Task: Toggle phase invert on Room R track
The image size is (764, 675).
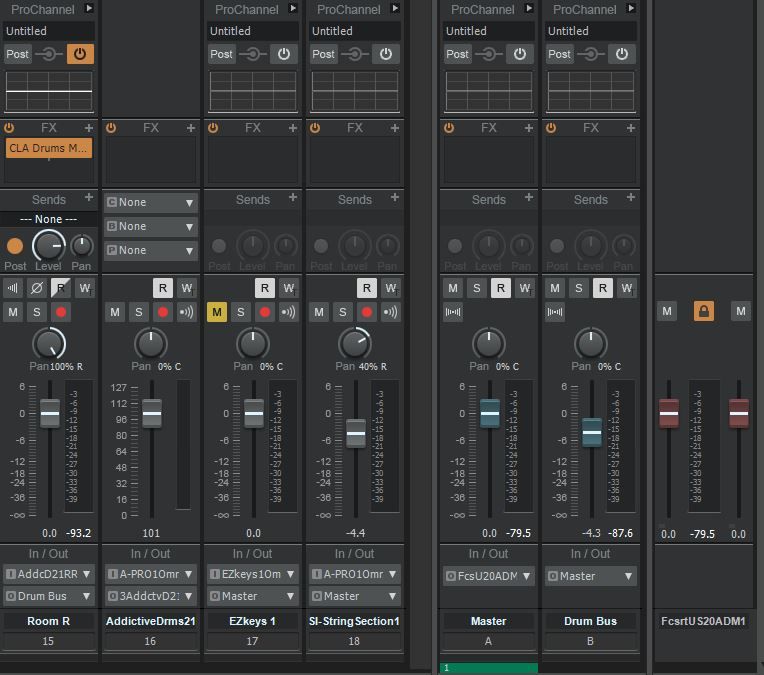Action: coord(37,288)
